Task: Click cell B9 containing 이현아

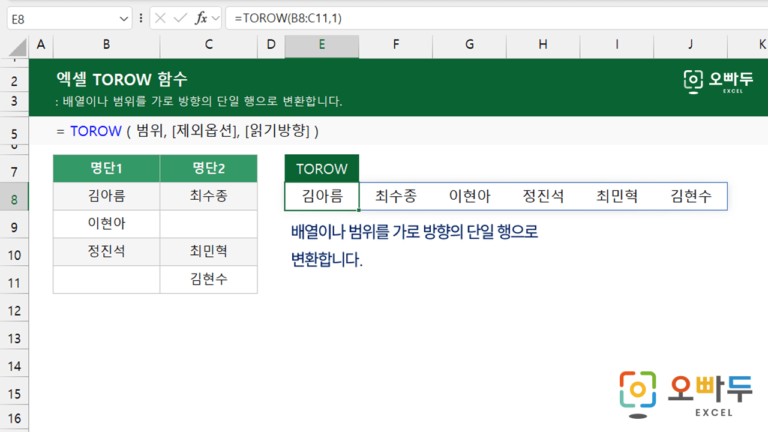Action: coord(106,224)
